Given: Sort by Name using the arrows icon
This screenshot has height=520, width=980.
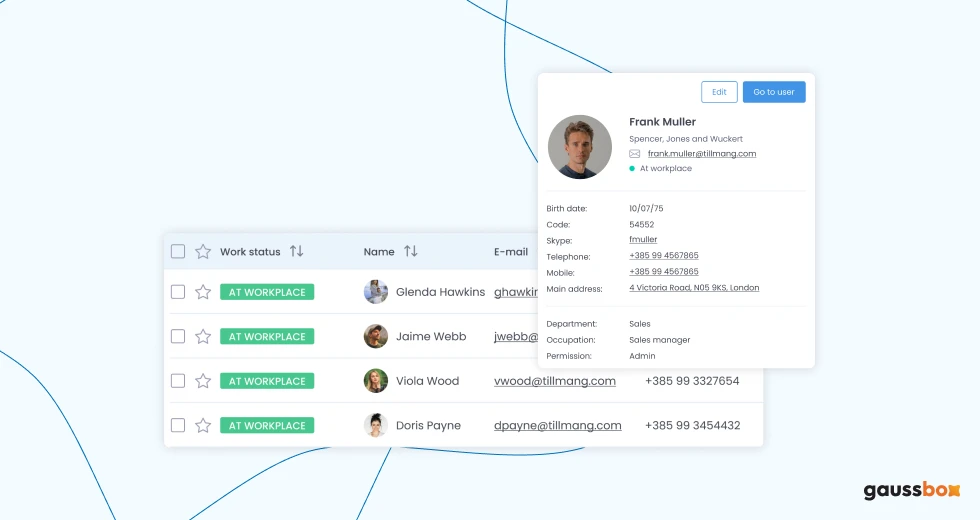Looking at the screenshot, I should pos(411,252).
